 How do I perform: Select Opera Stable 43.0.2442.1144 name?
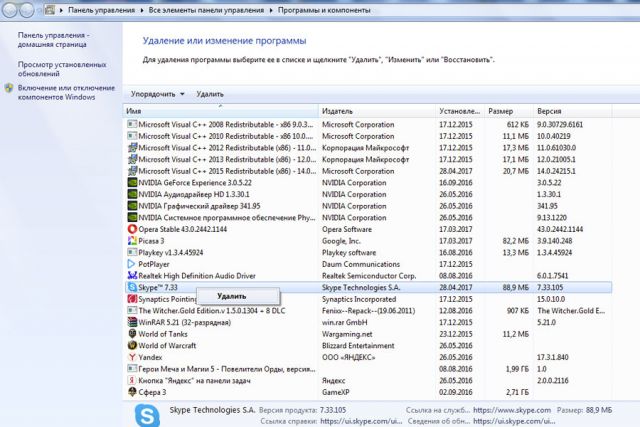(182, 229)
